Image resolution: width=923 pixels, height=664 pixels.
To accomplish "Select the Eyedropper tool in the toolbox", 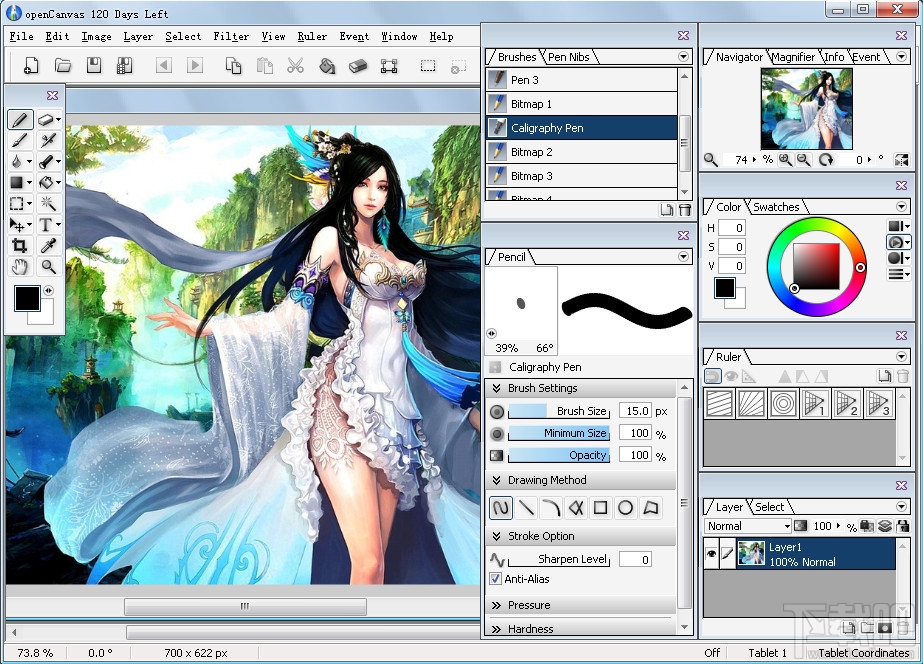I will [47, 246].
